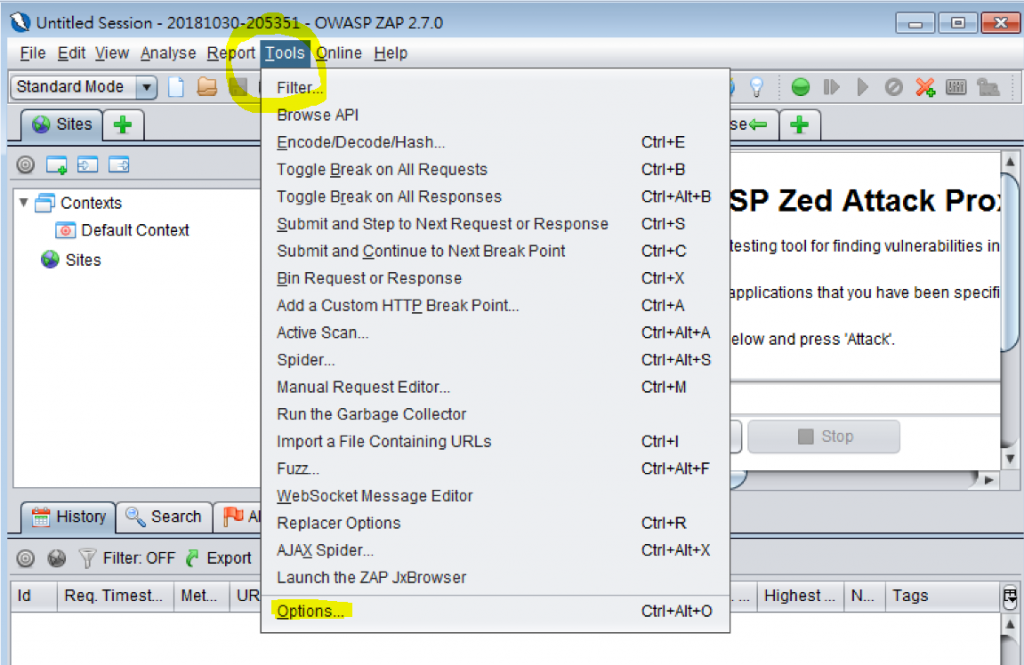Screen dimensions: 1024x665
Task: Choose Add a Custom HTTP Break Point...
Action: 495,306
